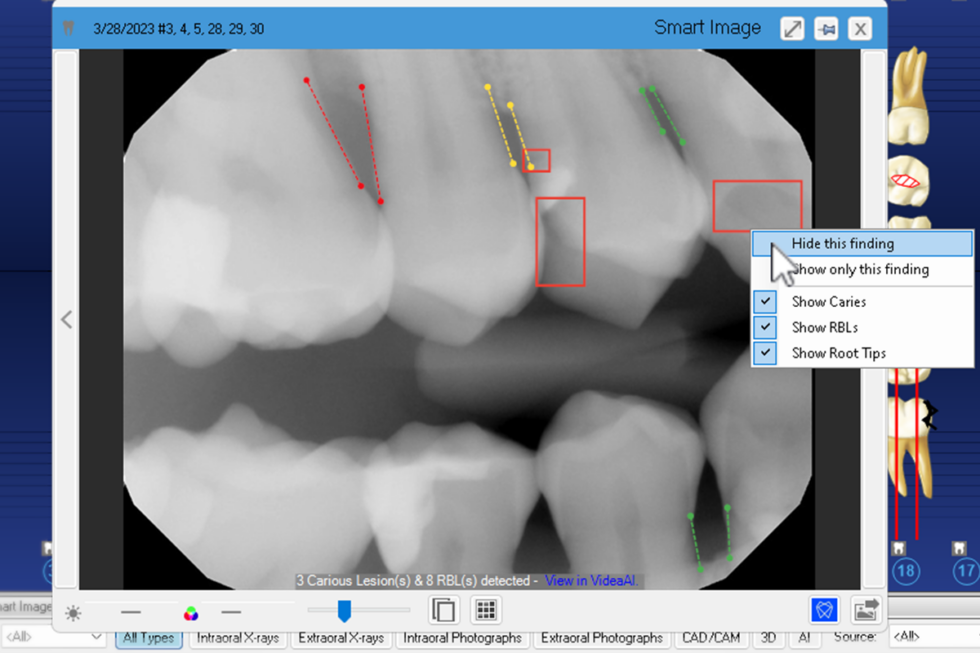The image size is (980, 653).
Task: Open the image grid layout icon
Action: pyautogui.click(x=486, y=610)
